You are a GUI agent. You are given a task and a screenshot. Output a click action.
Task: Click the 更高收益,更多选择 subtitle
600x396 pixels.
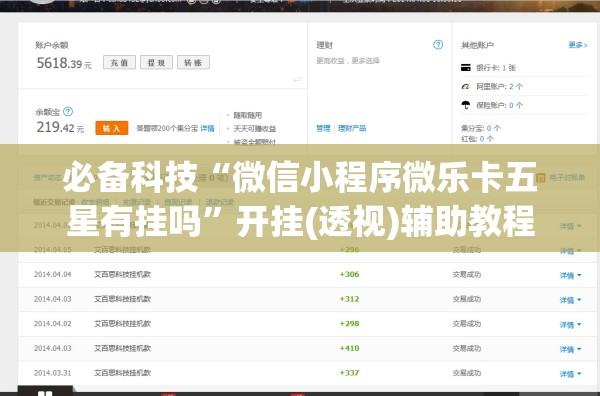pyautogui.click(x=348, y=60)
